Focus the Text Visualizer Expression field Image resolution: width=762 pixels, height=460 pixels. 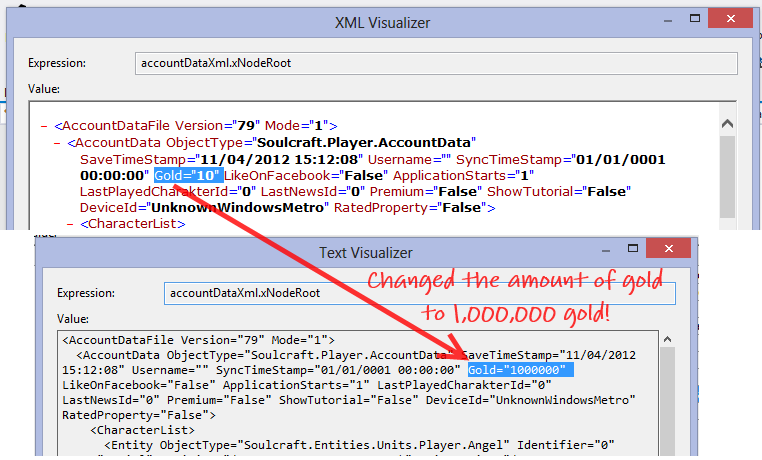click(420, 293)
